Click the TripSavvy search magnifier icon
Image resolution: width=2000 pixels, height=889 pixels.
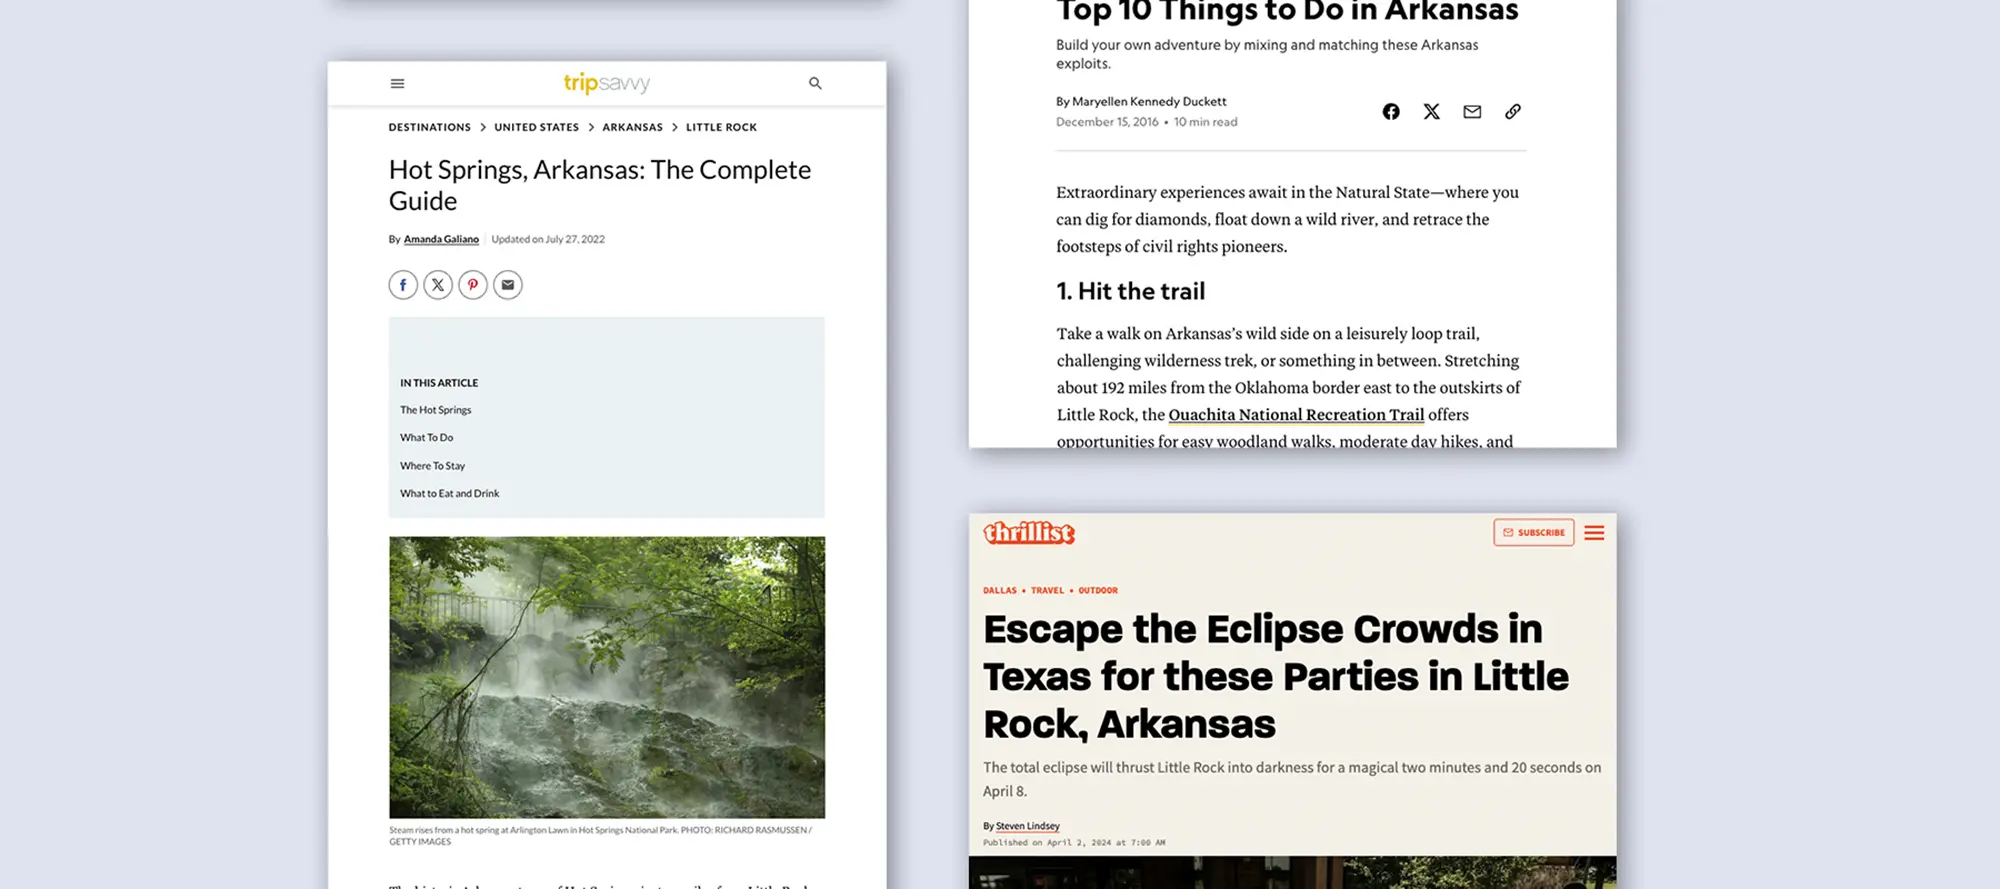click(x=815, y=84)
